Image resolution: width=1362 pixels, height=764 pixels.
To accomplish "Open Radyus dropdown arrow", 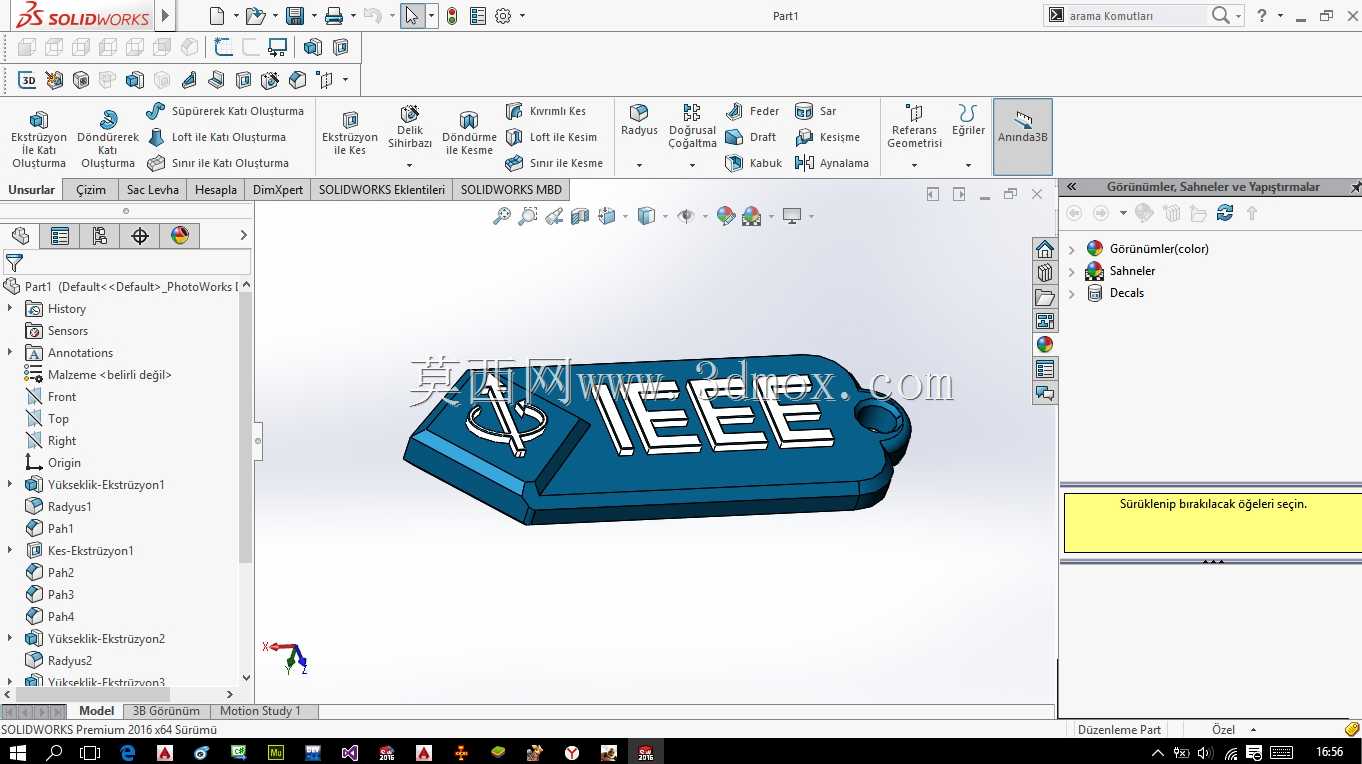I will (x=639, y=165).
